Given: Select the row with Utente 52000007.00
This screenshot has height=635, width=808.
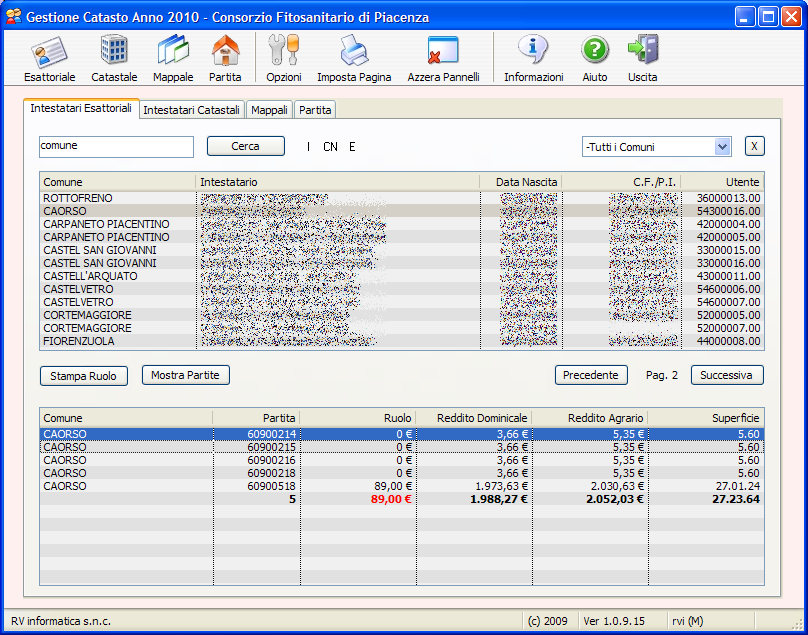Looking at the screenshot, I should point(402,328).
